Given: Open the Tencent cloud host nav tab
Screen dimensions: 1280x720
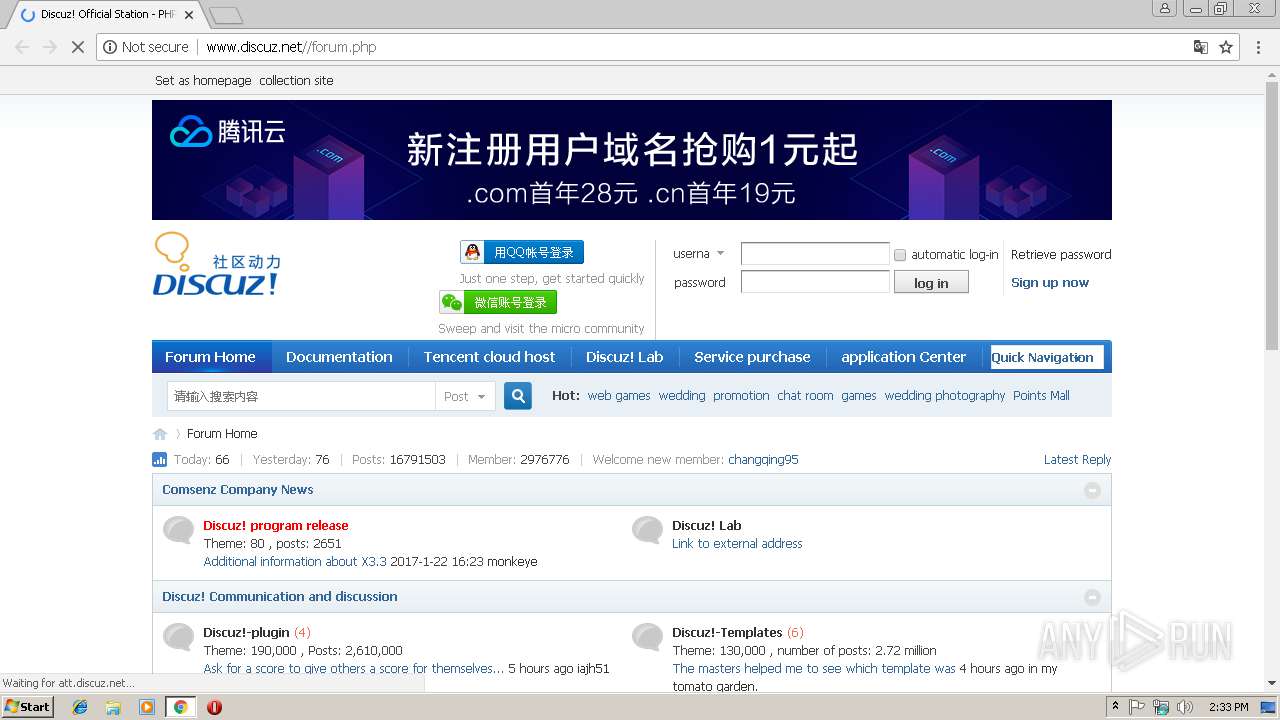Looking at the screenshot, I should (x=489, y=357).
